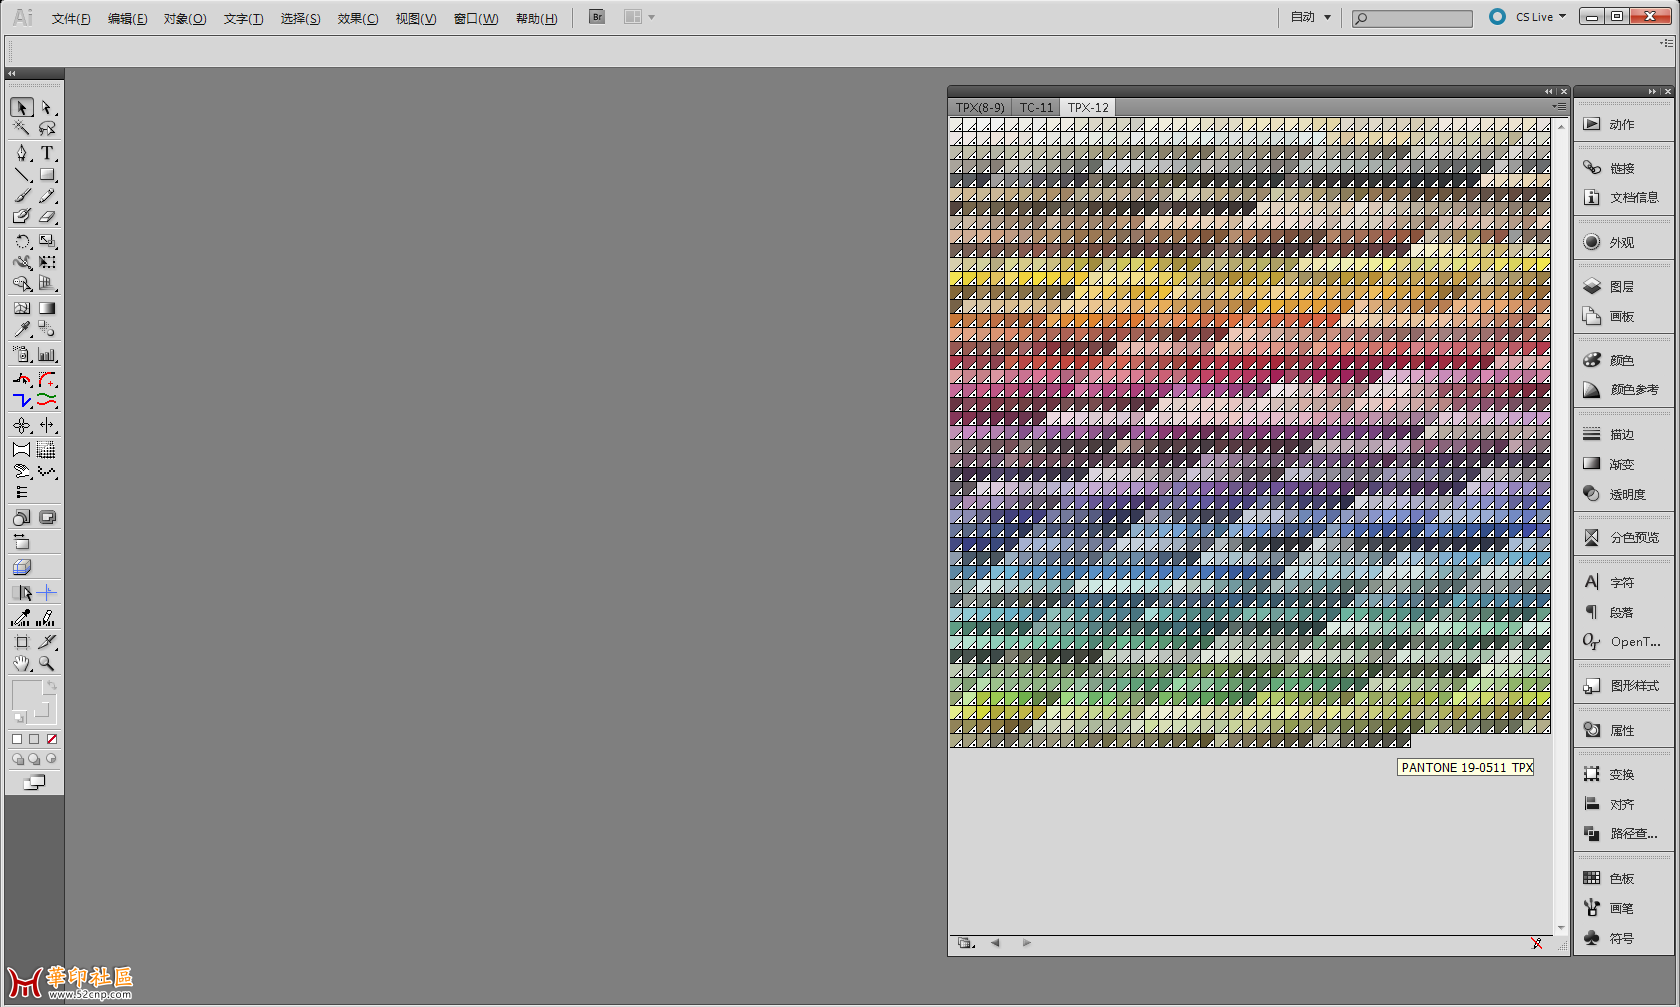Select the Blob Brush tool

[22, 216]
